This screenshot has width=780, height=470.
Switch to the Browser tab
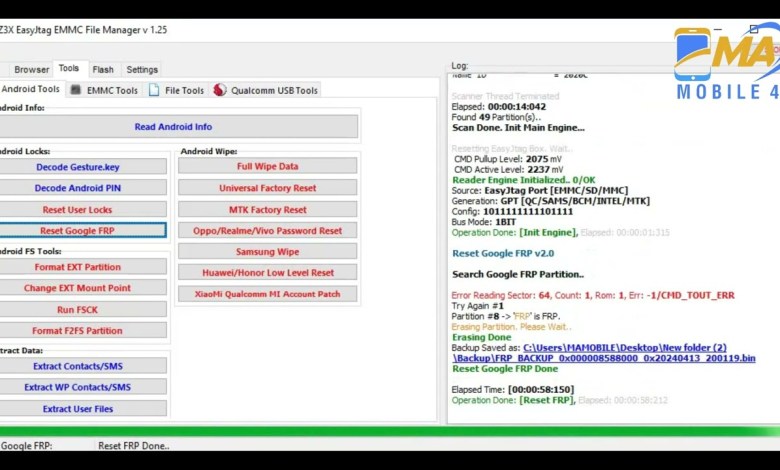point(31,70)
